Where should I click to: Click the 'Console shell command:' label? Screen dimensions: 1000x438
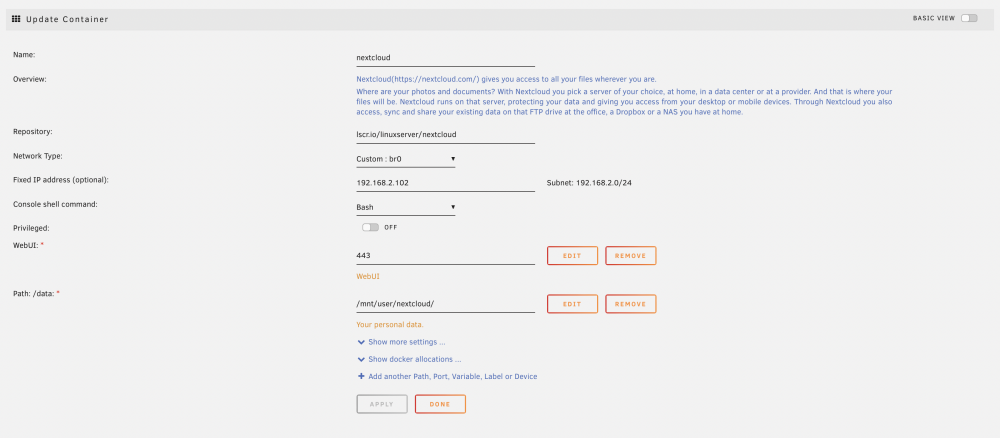point(55,205)
